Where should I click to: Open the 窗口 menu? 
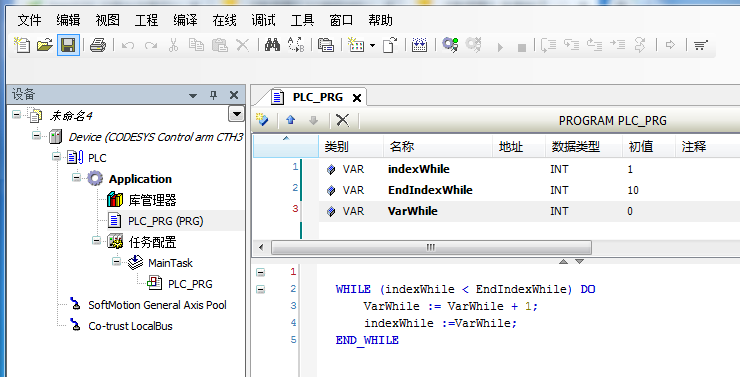[x=341, y=20]
